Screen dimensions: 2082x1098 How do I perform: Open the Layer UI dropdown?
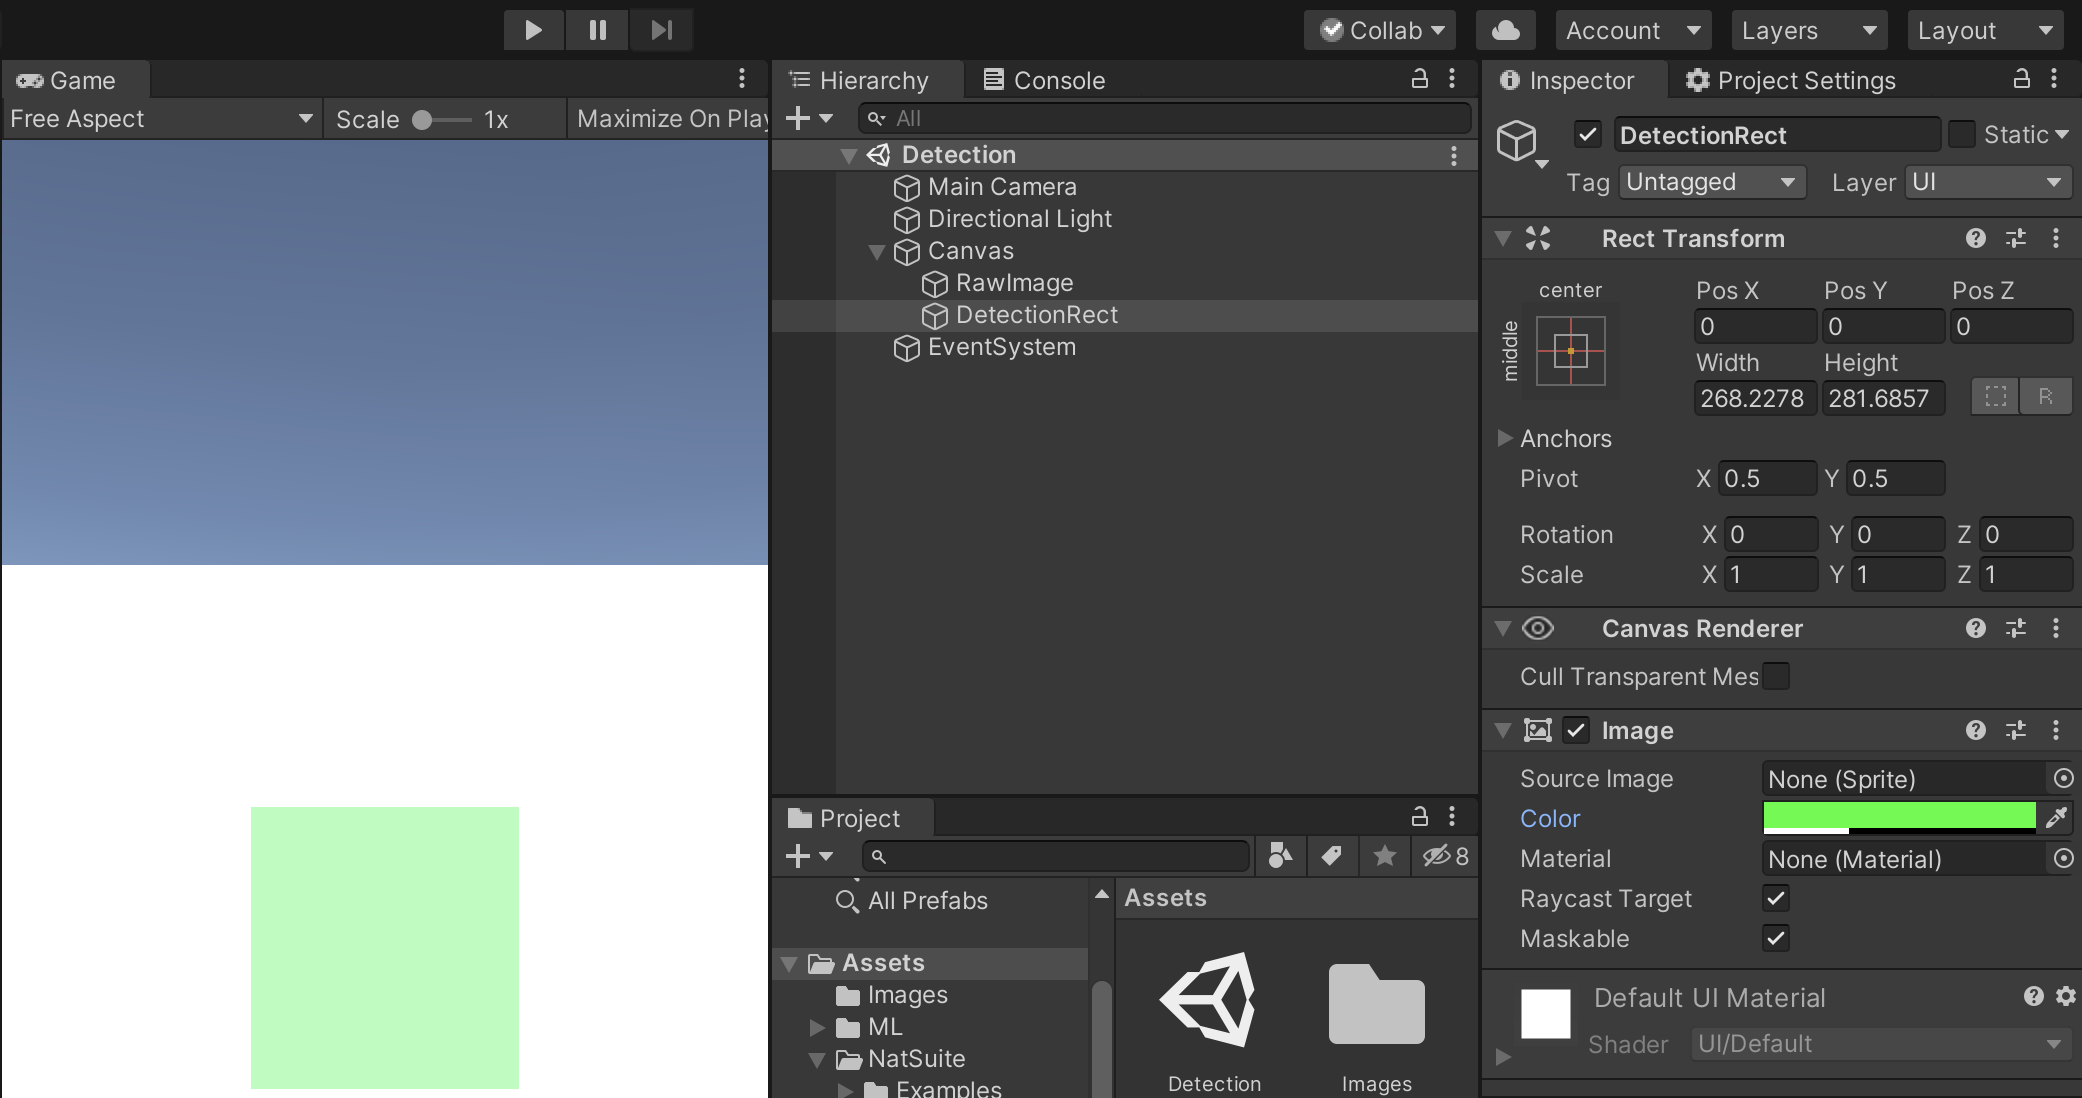pos(1986,182)
